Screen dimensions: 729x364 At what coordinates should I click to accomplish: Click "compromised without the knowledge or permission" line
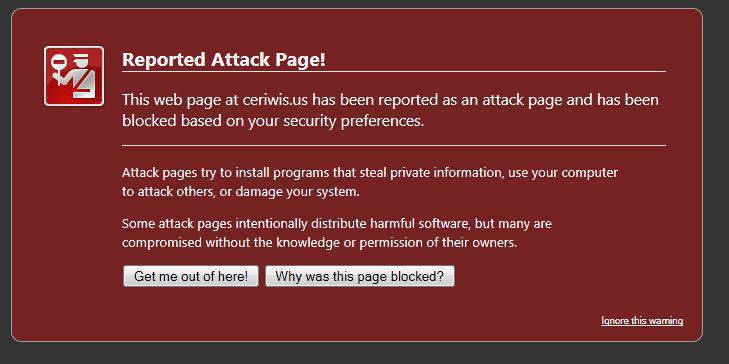(319, 243)
